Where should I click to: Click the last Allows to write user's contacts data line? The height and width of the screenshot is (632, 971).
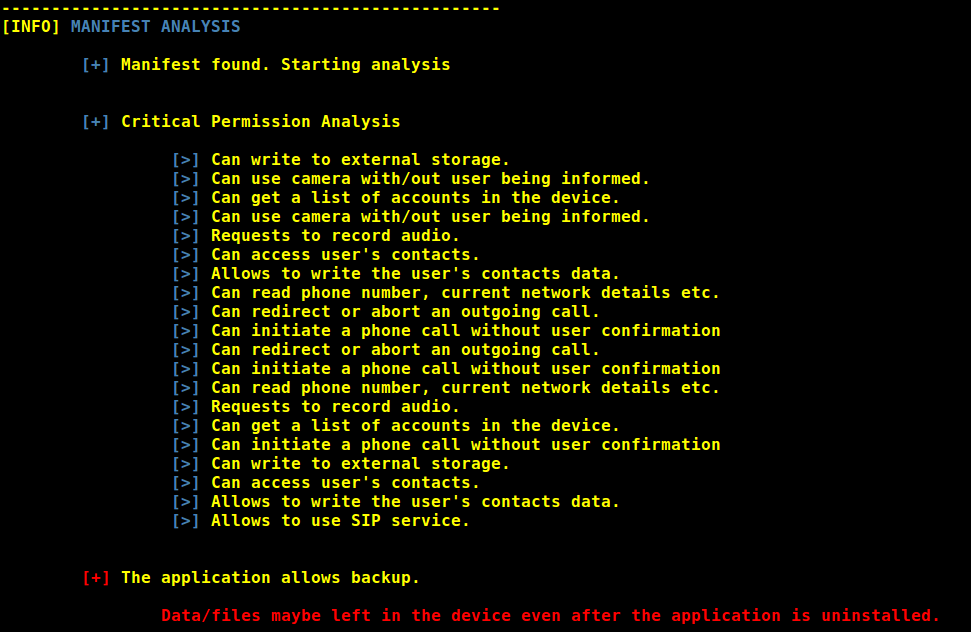coord(415,502)
